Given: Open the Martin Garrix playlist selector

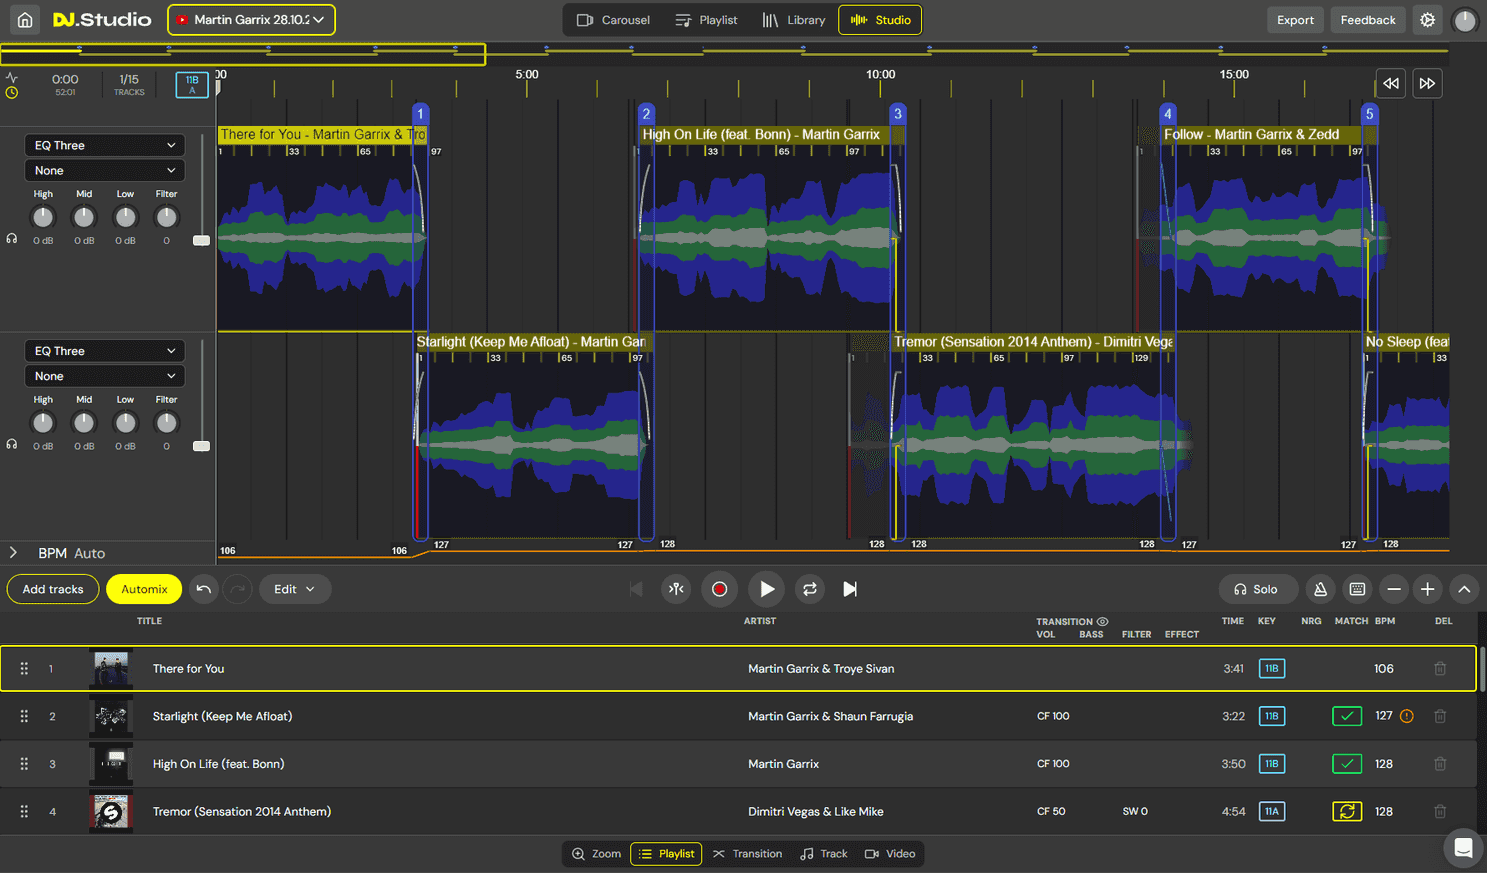Looking at the screenshot, I should point(250,19).
